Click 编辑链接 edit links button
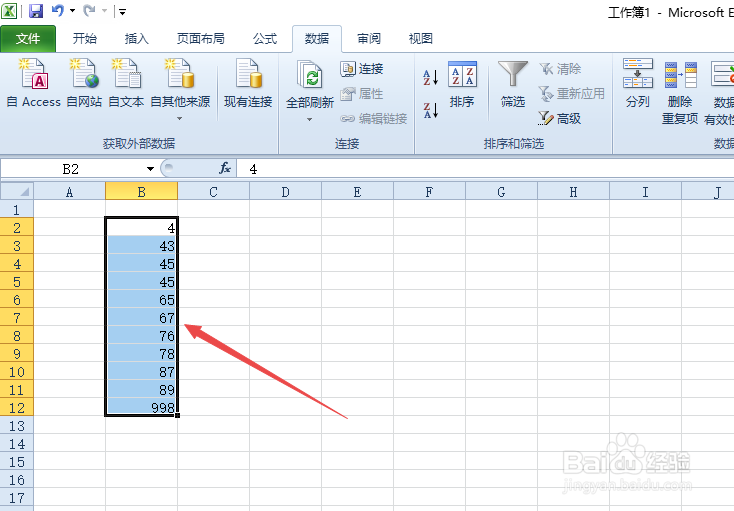The image size is (734, 511). click(x=374, y=119)
